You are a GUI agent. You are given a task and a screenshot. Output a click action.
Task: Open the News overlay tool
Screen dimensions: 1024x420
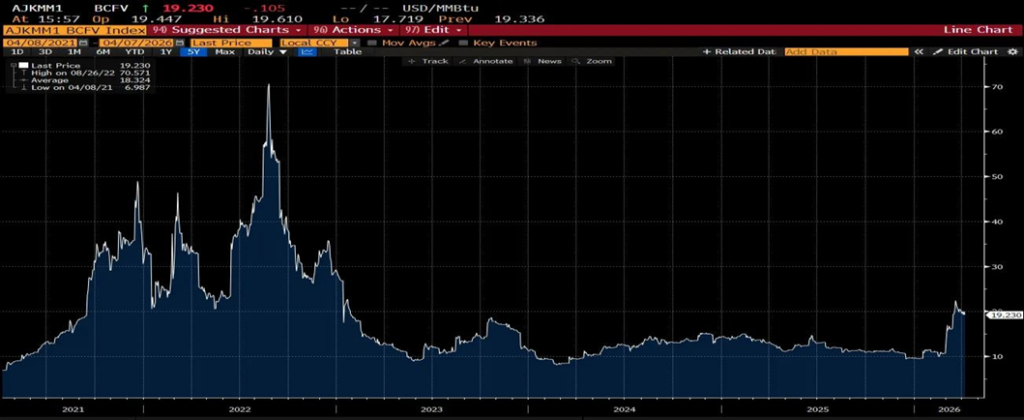pyautogui.click(x=544, y=61)
